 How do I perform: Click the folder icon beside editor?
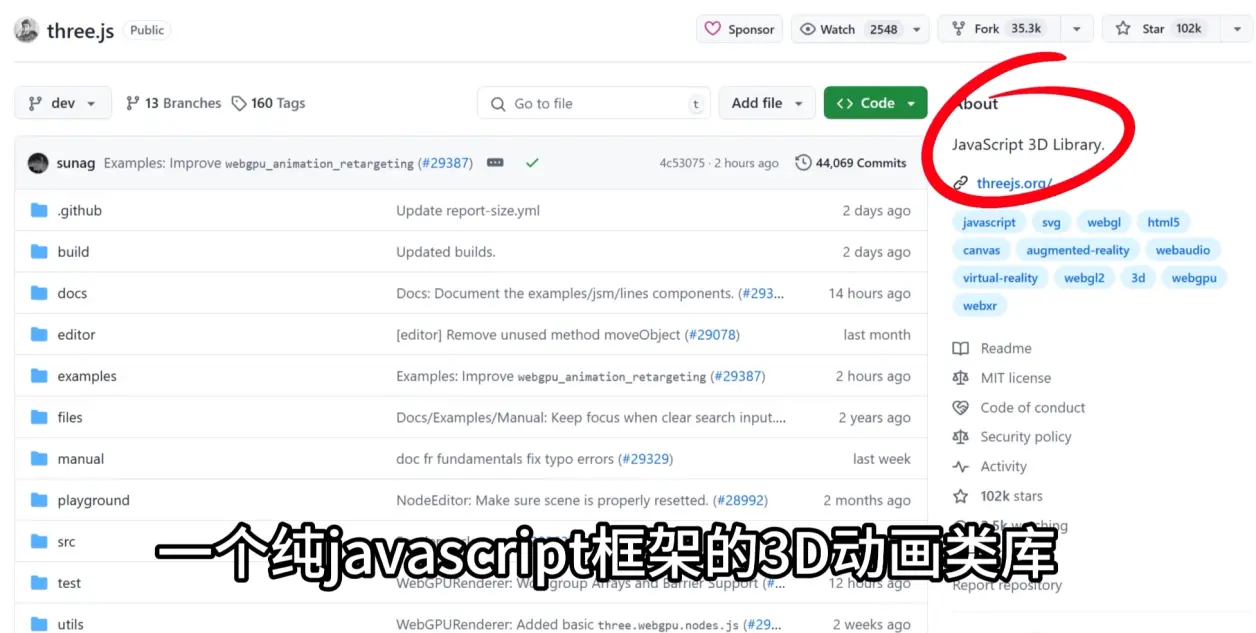click(x=39, y=335)
